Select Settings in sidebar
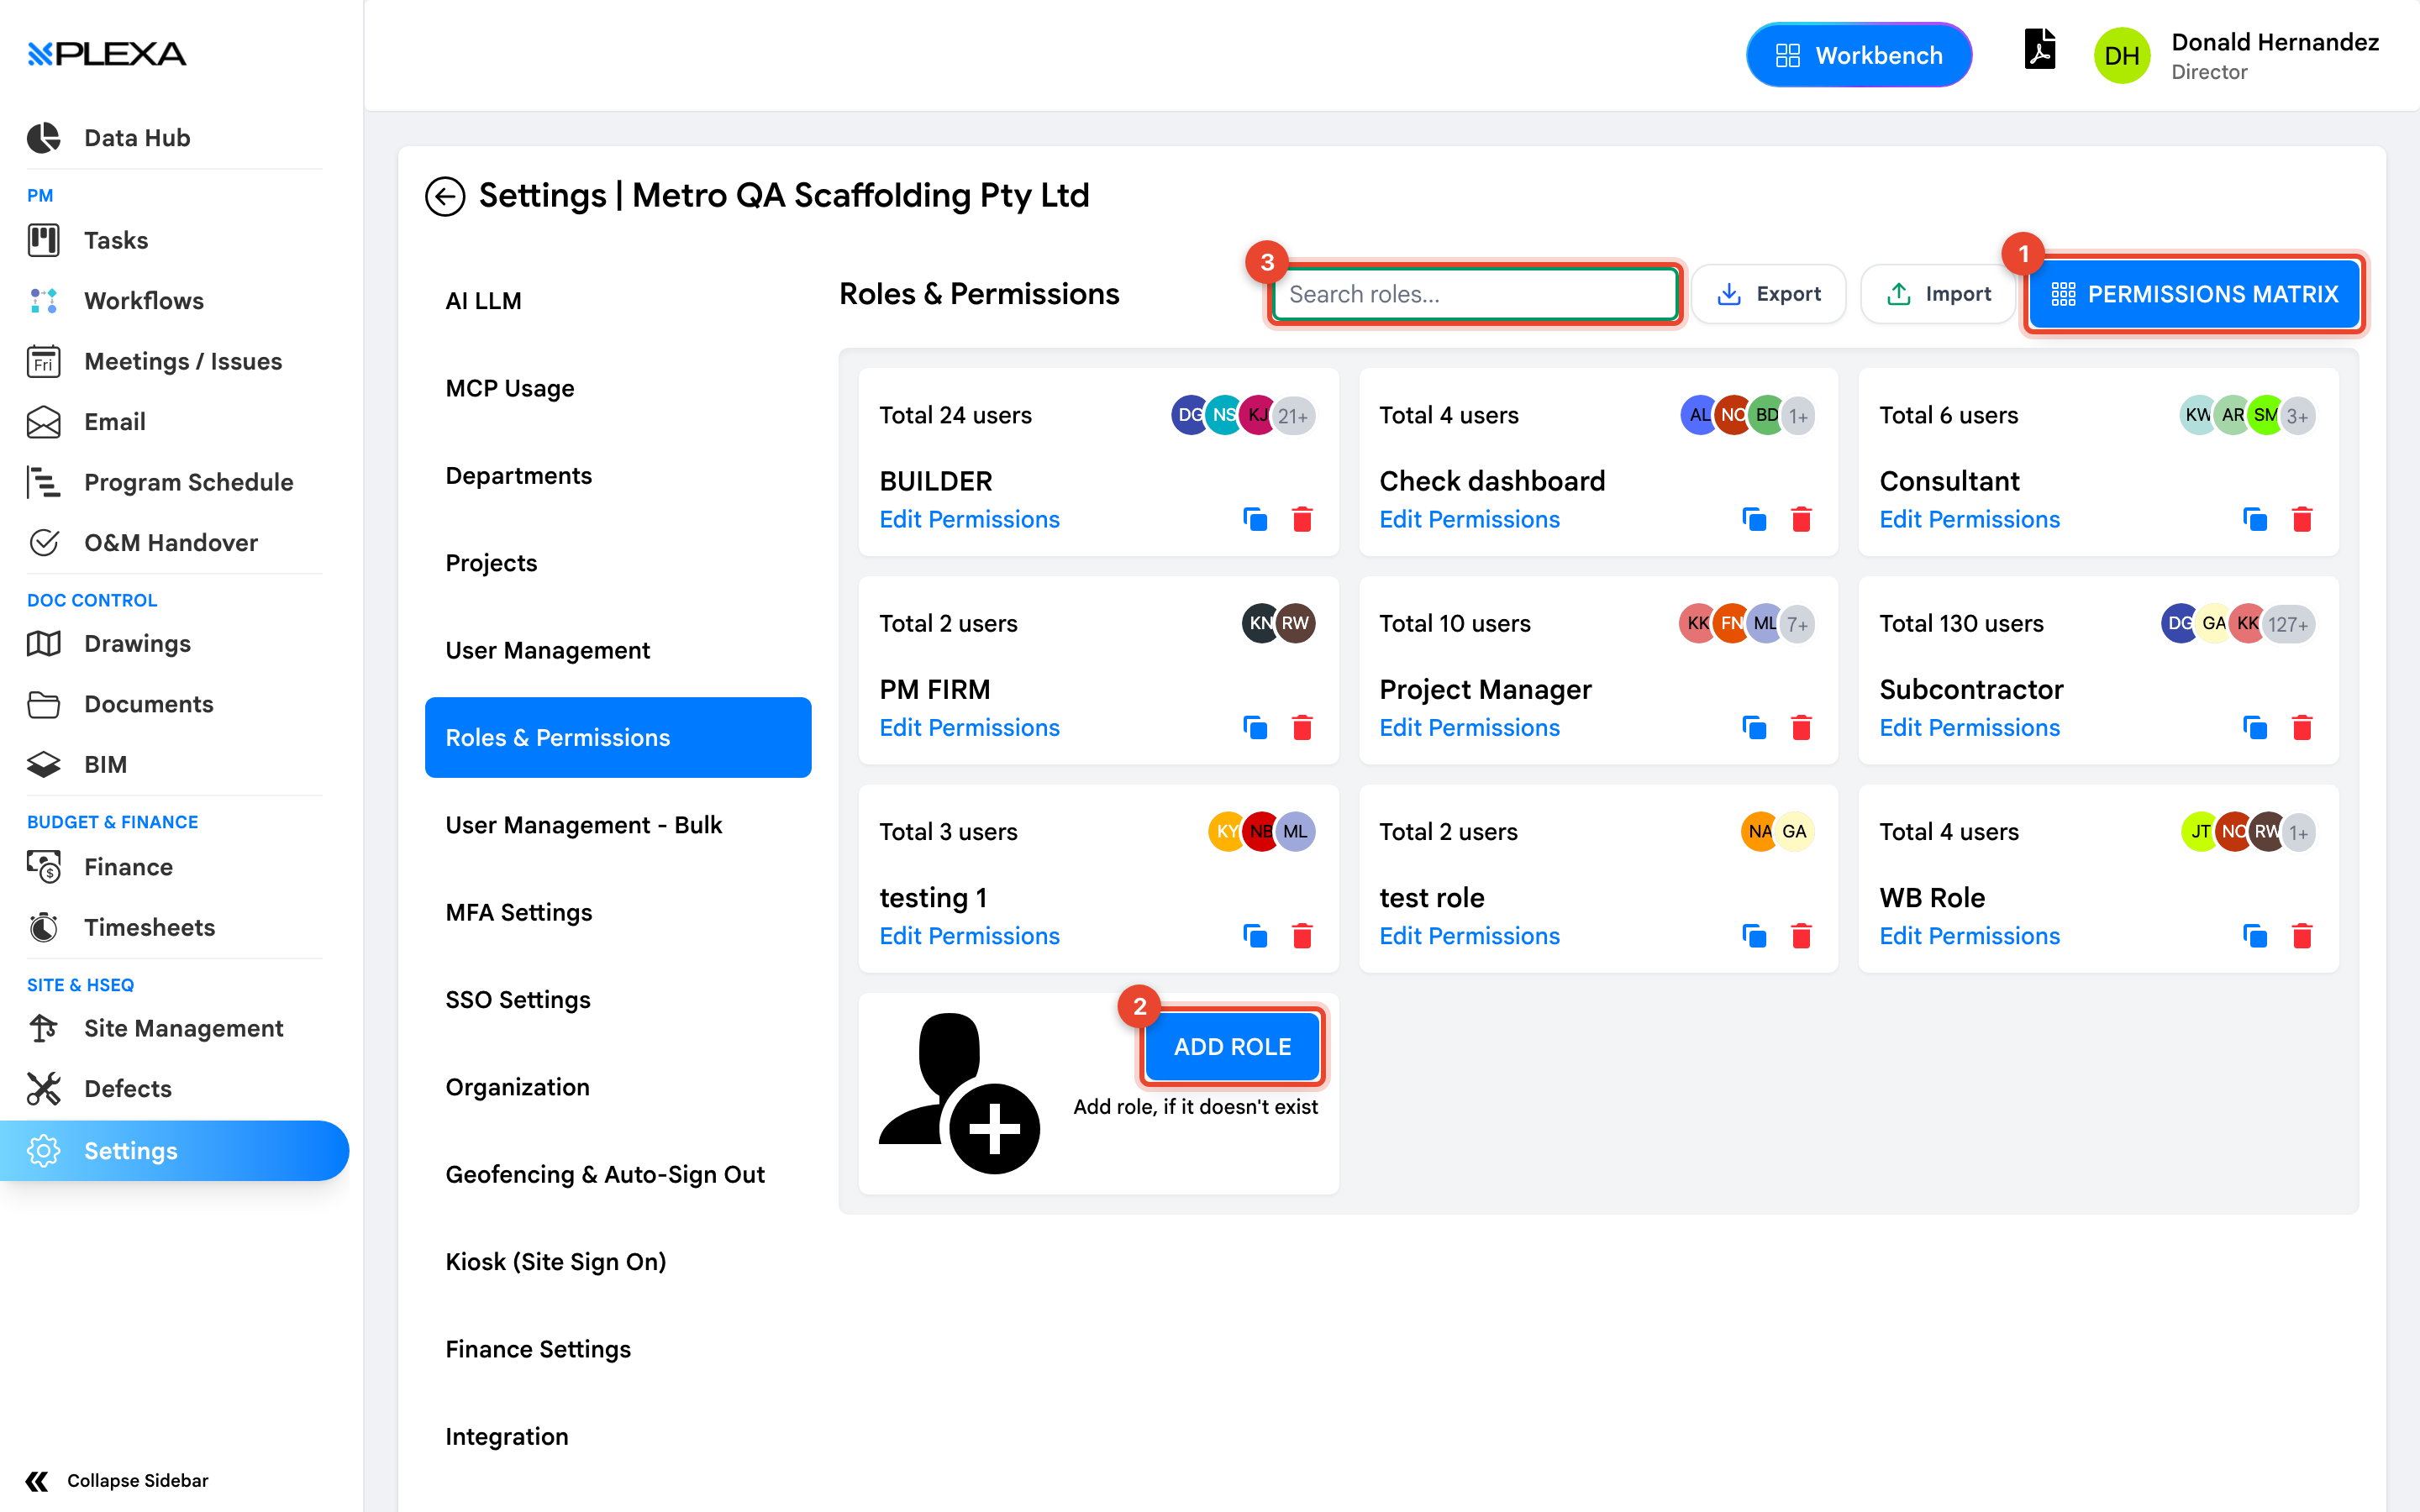The height and width of the screenshot is (1512, 2420). [x=174, y=1151]
